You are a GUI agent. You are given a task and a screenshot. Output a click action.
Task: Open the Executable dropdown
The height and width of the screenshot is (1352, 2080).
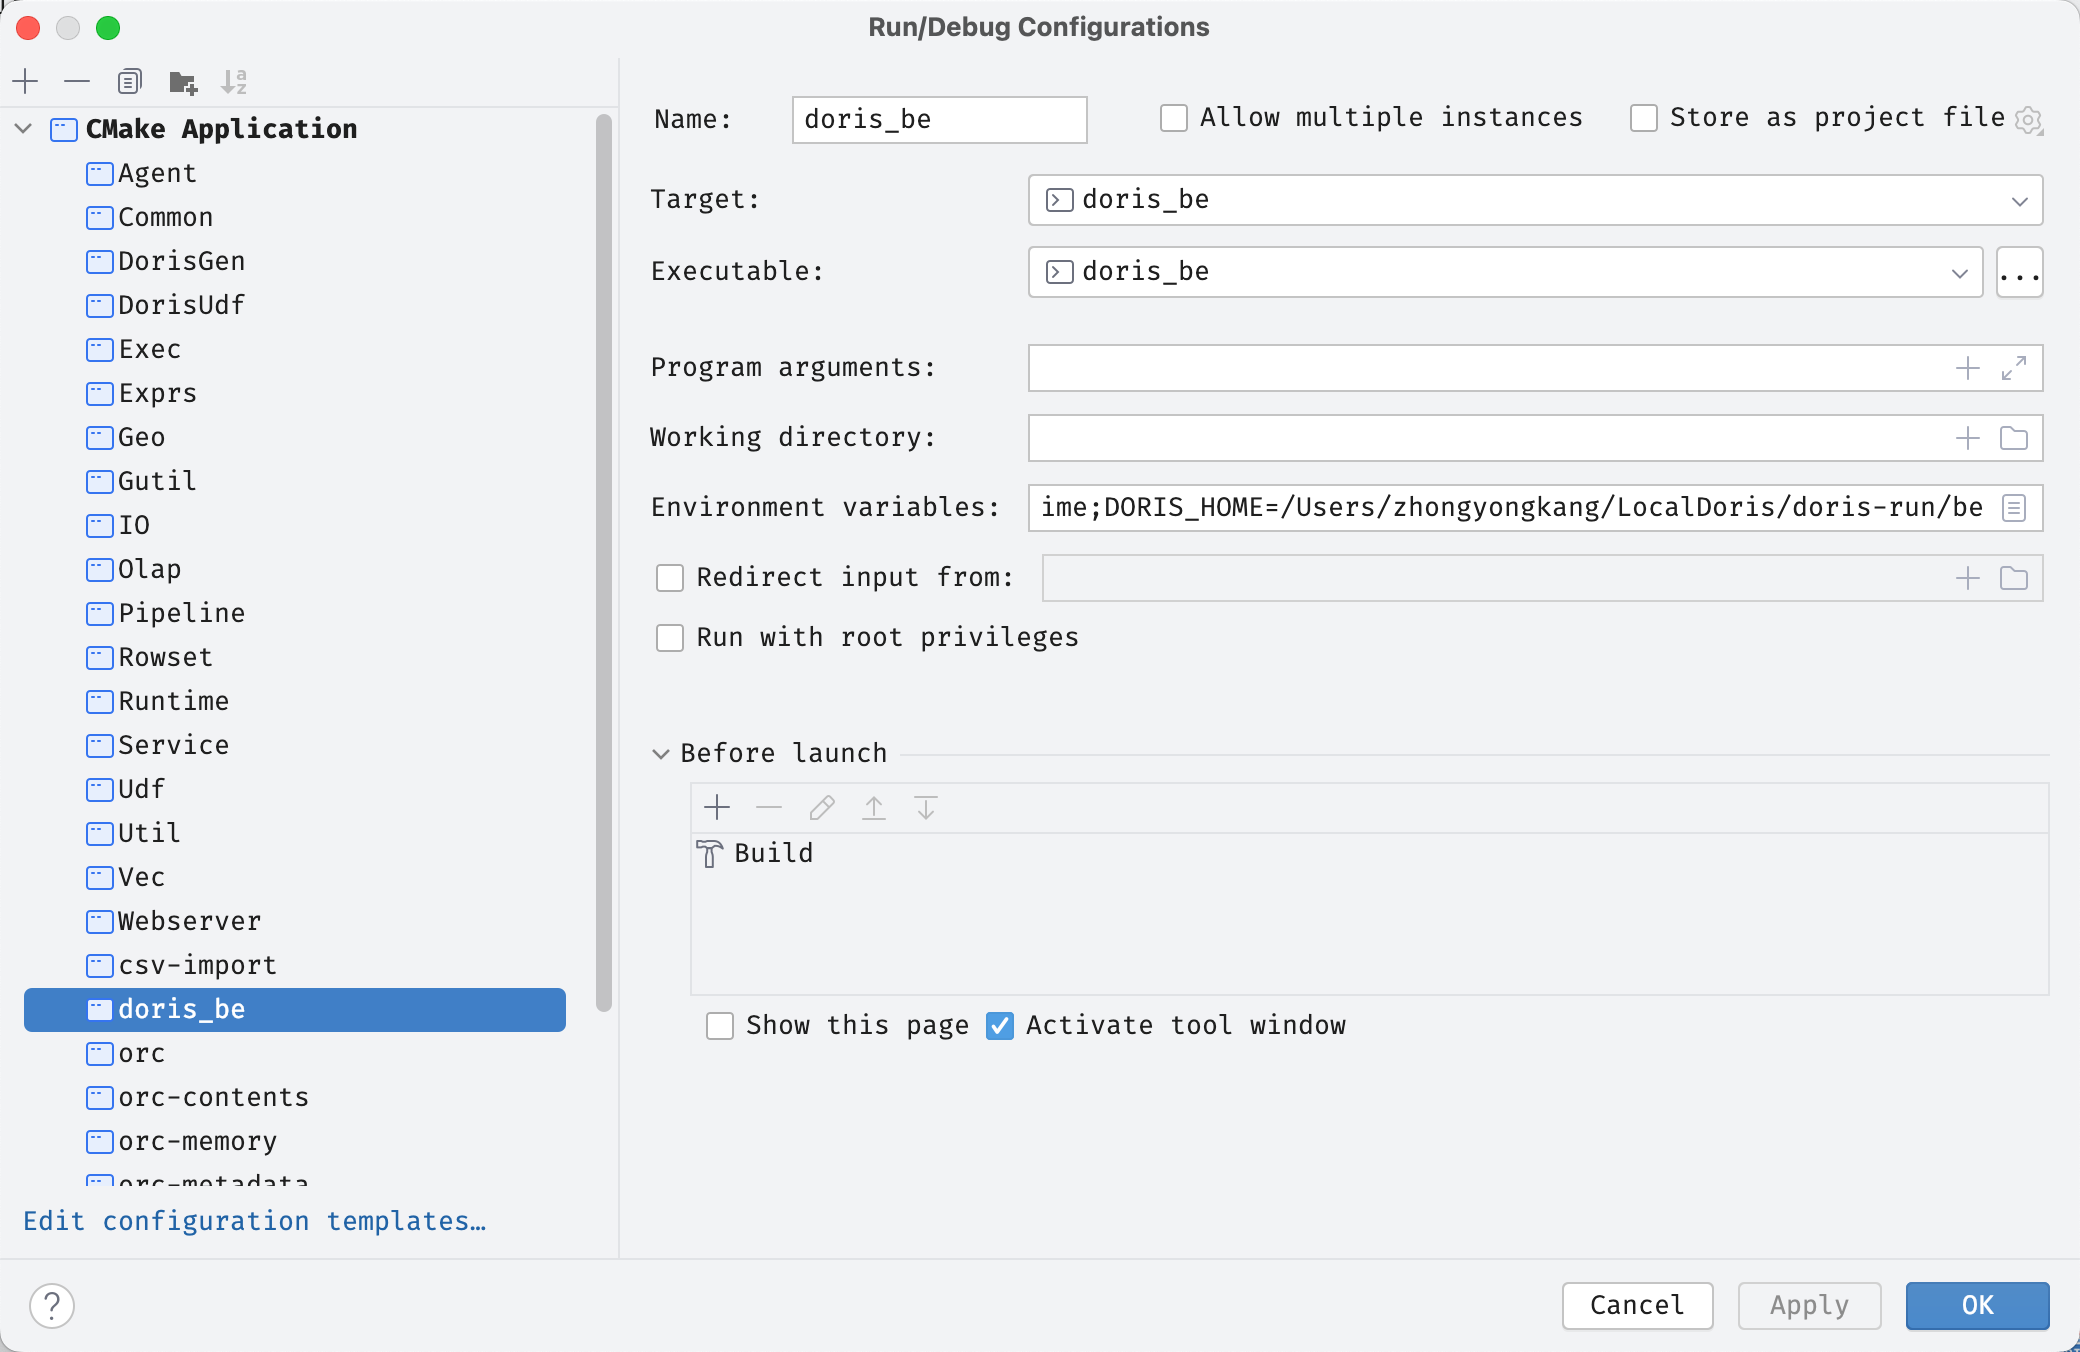pyautogui.click(x=1959, y=272)
